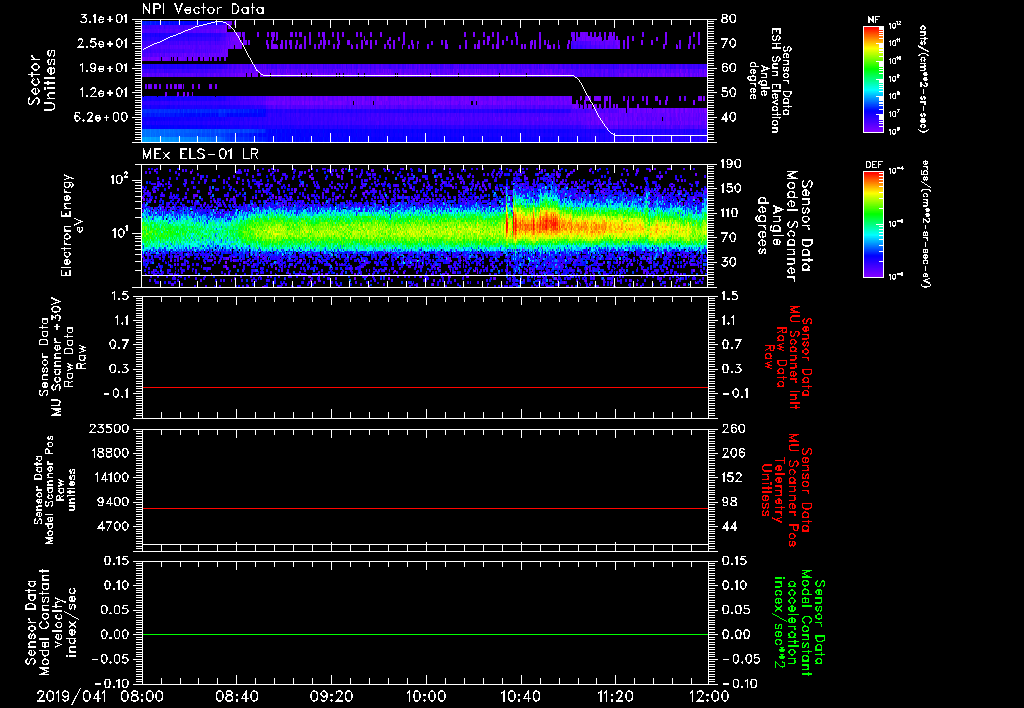Viewport: 1024px width, 708px height.
Task: Click the ESH Sun Elevation Angle axis title
Action: tap(769, 80)
